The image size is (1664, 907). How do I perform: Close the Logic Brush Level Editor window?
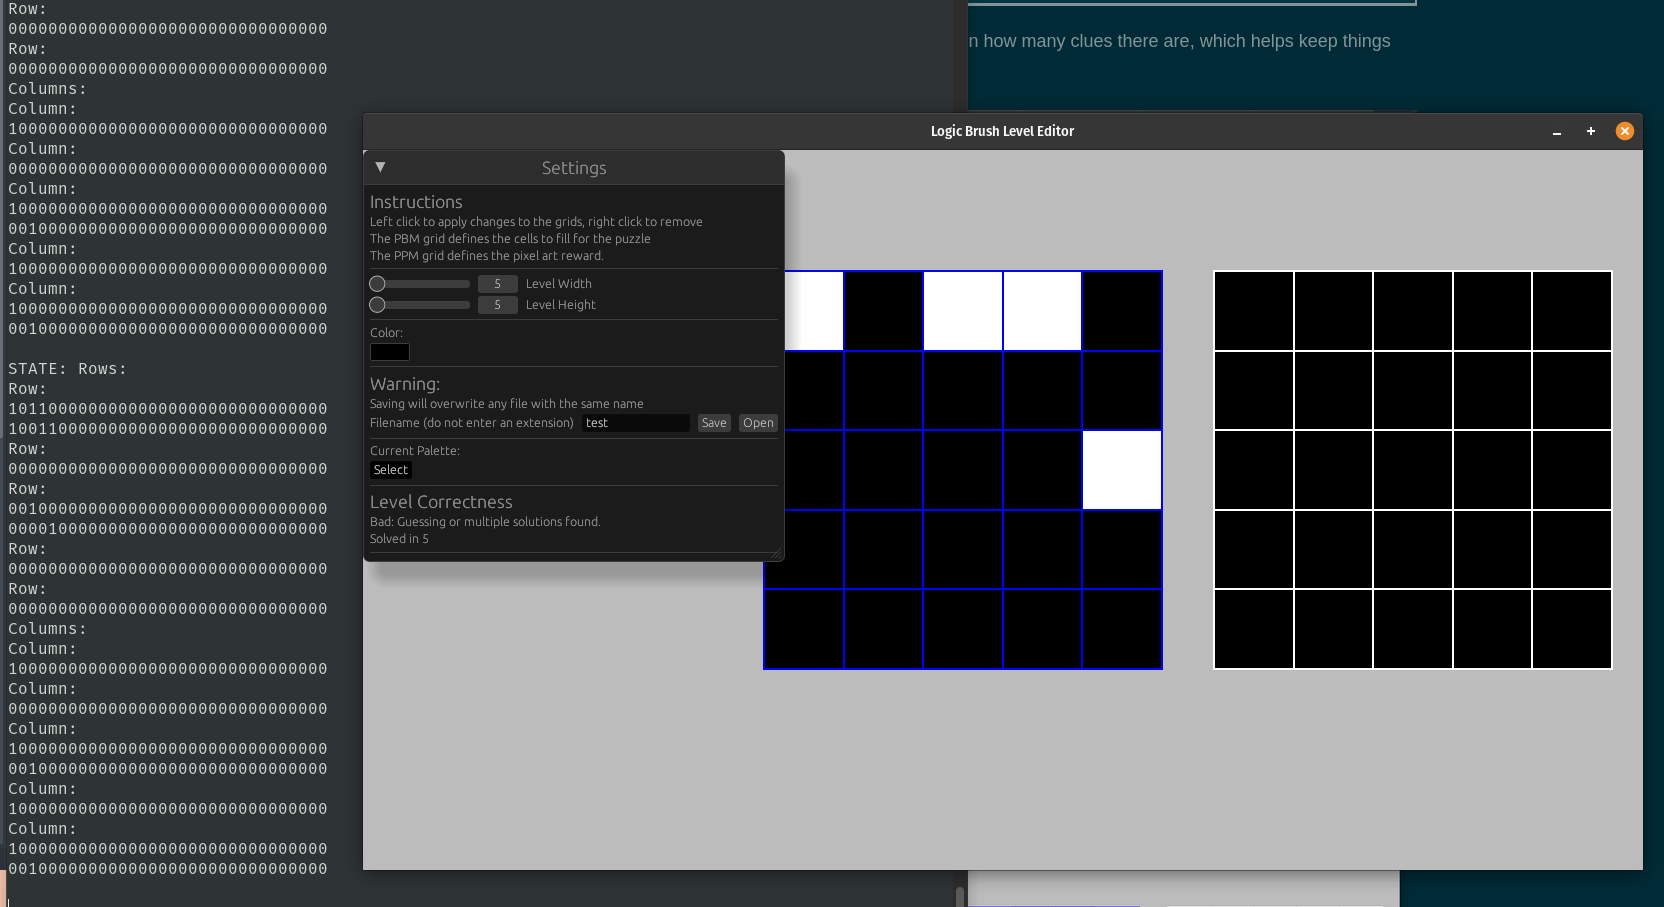point(1625,131)
